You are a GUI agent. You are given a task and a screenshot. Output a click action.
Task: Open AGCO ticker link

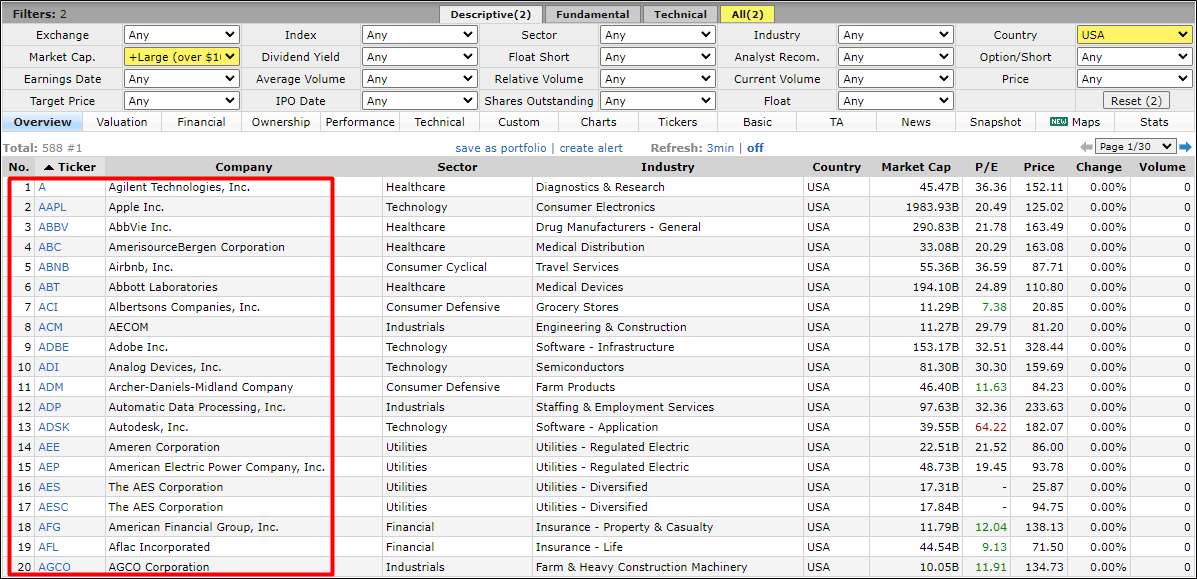click(x=53, y=567)
